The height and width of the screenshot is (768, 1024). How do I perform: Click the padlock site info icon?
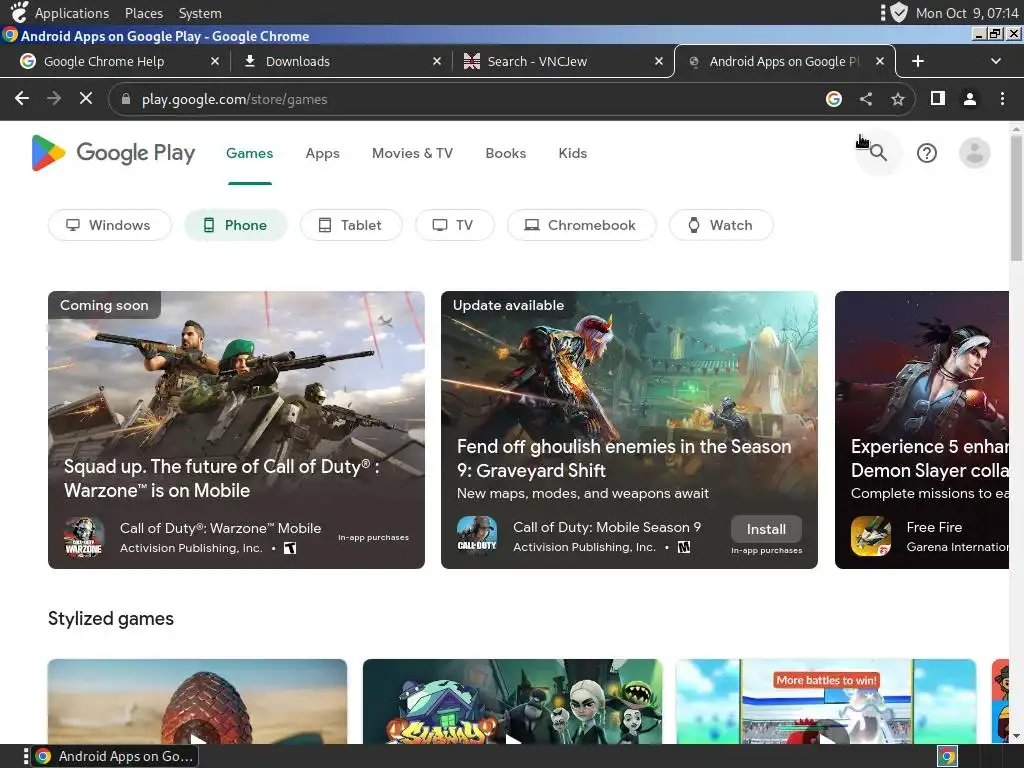pos(126,99)
